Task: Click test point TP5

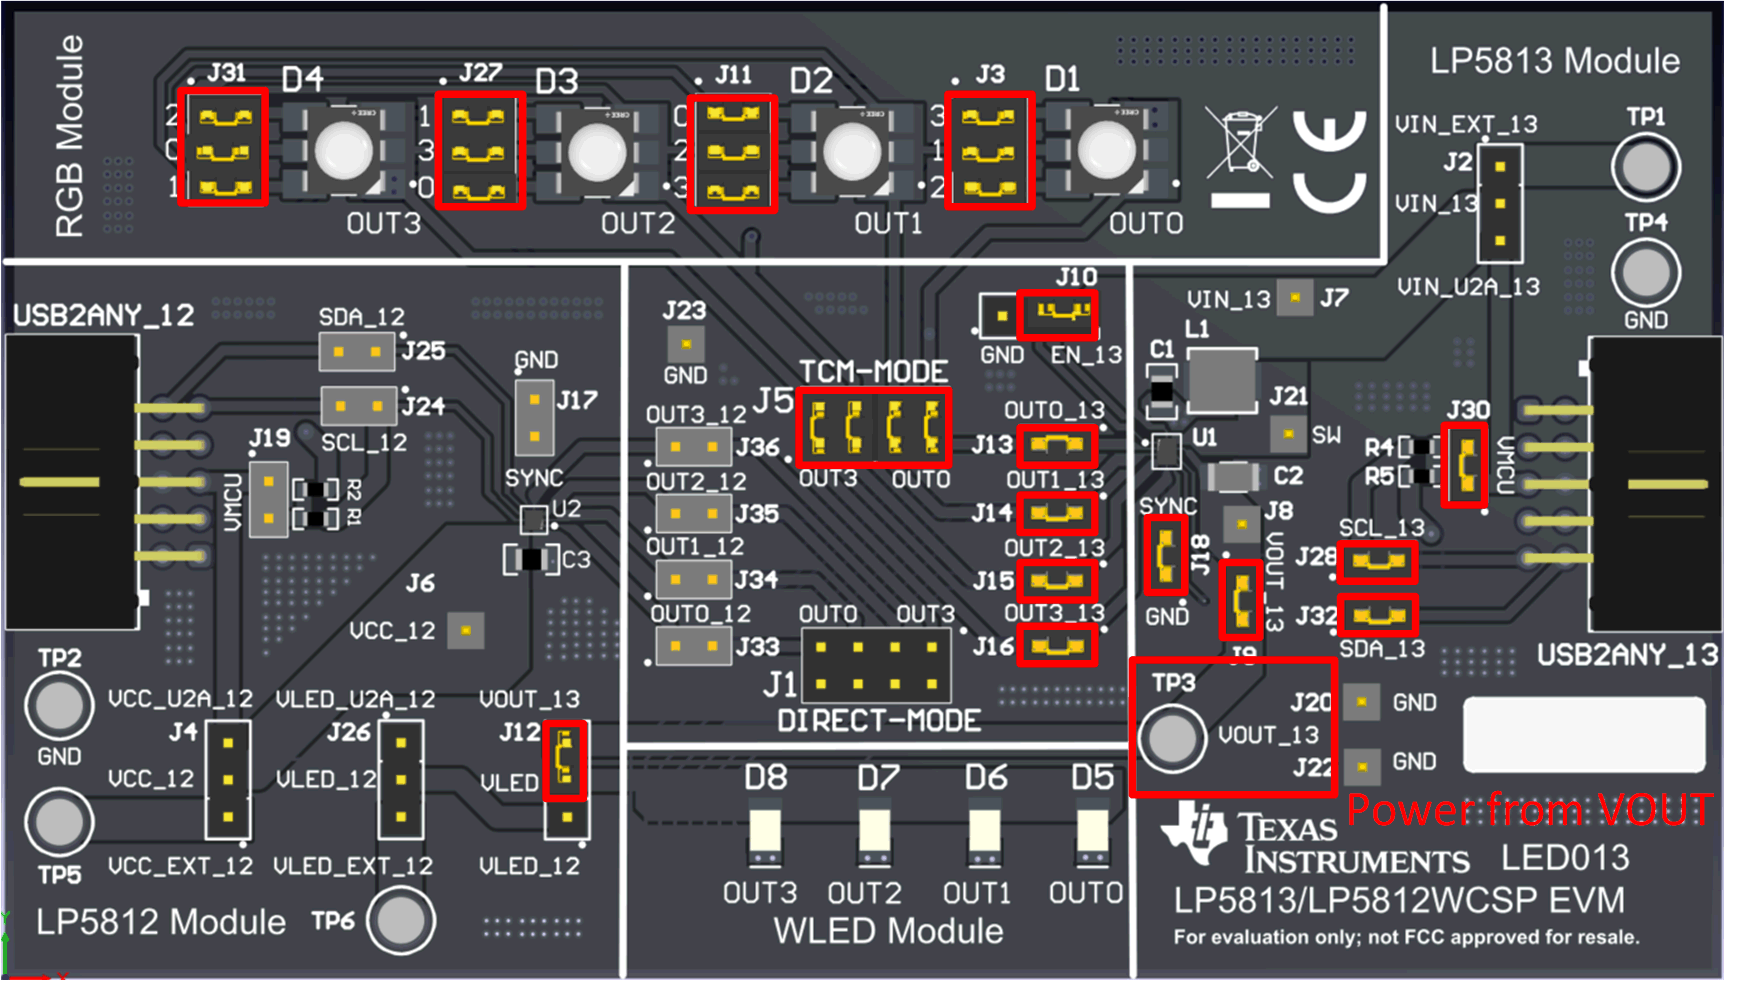Action: (59, 822)
